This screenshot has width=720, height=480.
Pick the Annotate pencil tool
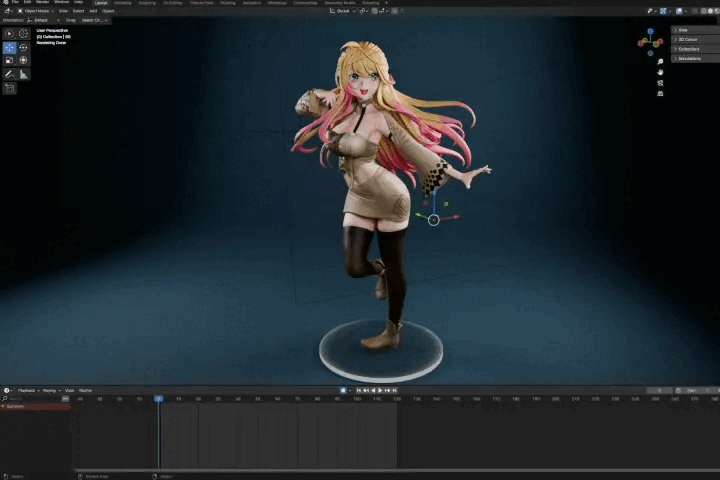10,74
